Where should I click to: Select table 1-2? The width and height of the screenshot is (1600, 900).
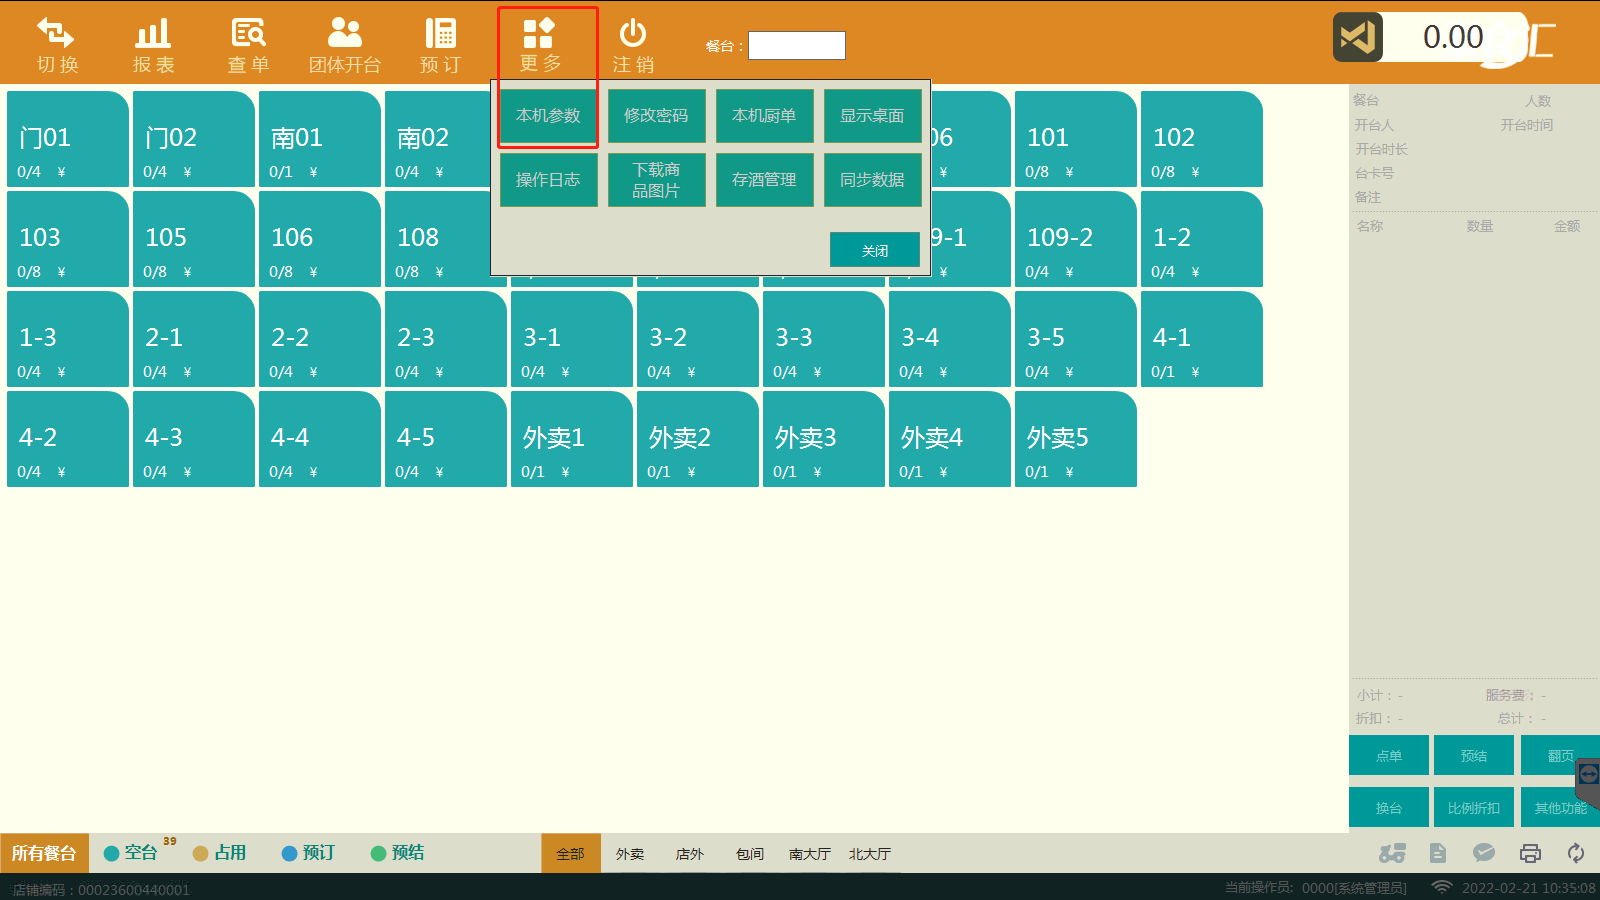(1202, 239)
